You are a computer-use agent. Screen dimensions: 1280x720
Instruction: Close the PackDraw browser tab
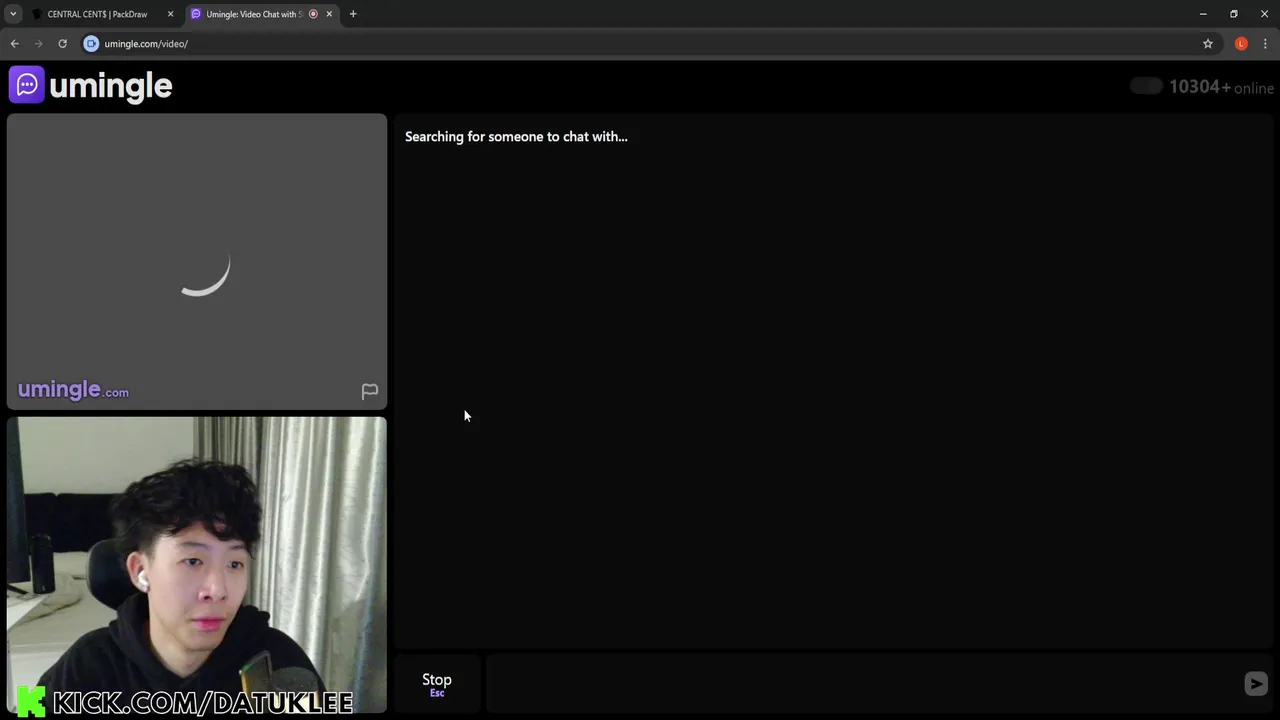point(170,14)
